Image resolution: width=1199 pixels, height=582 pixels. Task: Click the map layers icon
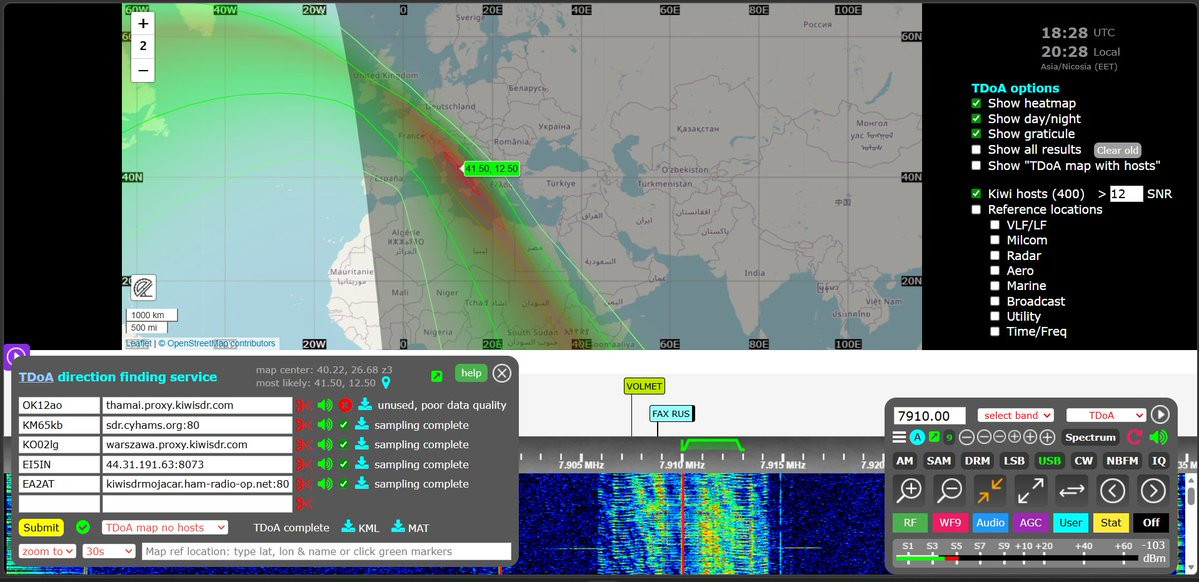144,288
